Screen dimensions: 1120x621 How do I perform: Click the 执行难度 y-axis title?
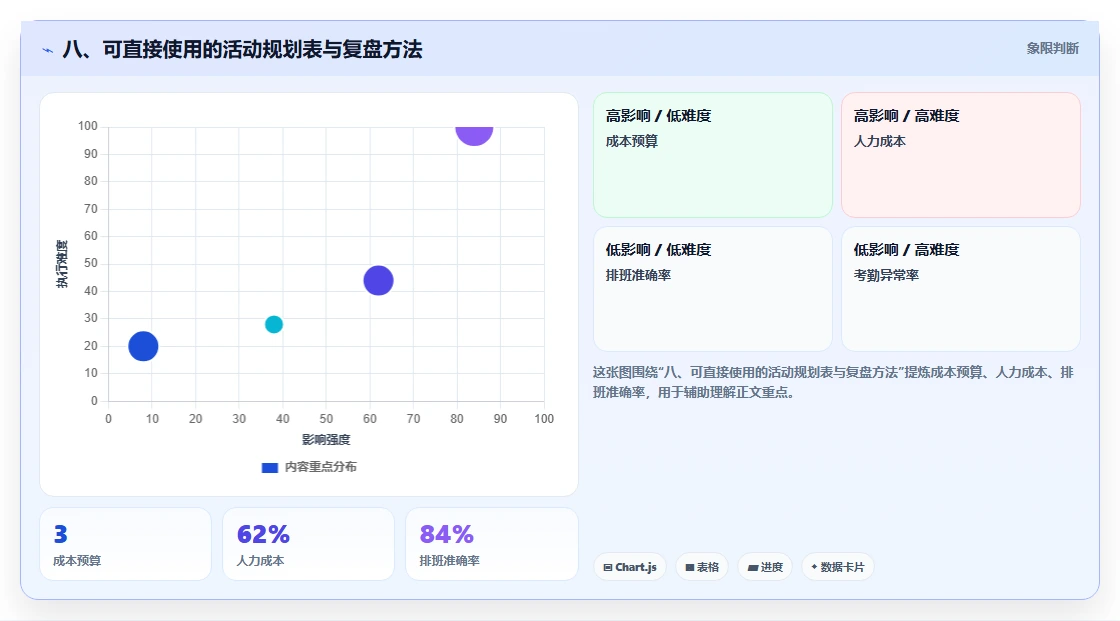point(62,264)
